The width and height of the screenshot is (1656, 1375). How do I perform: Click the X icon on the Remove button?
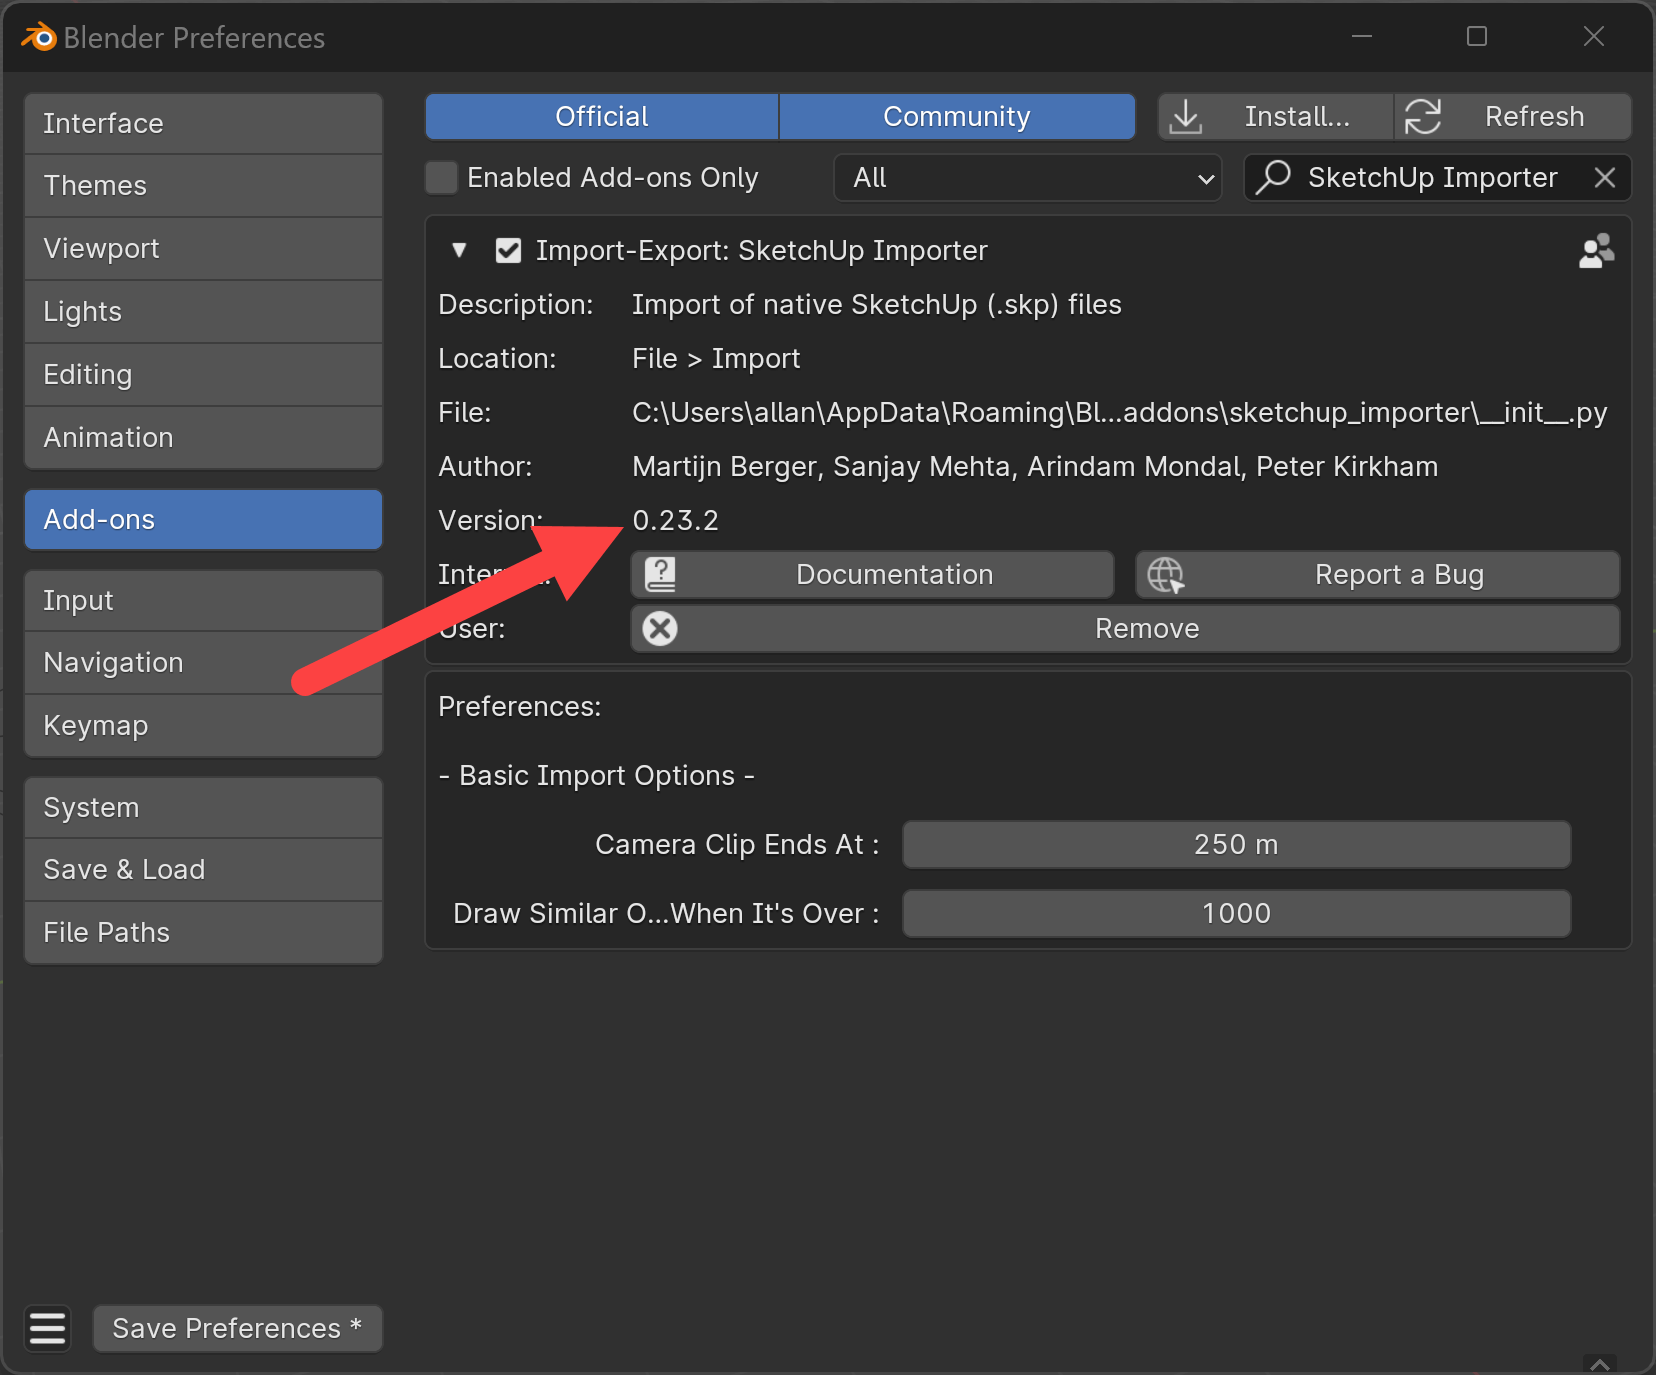point(659,628)
